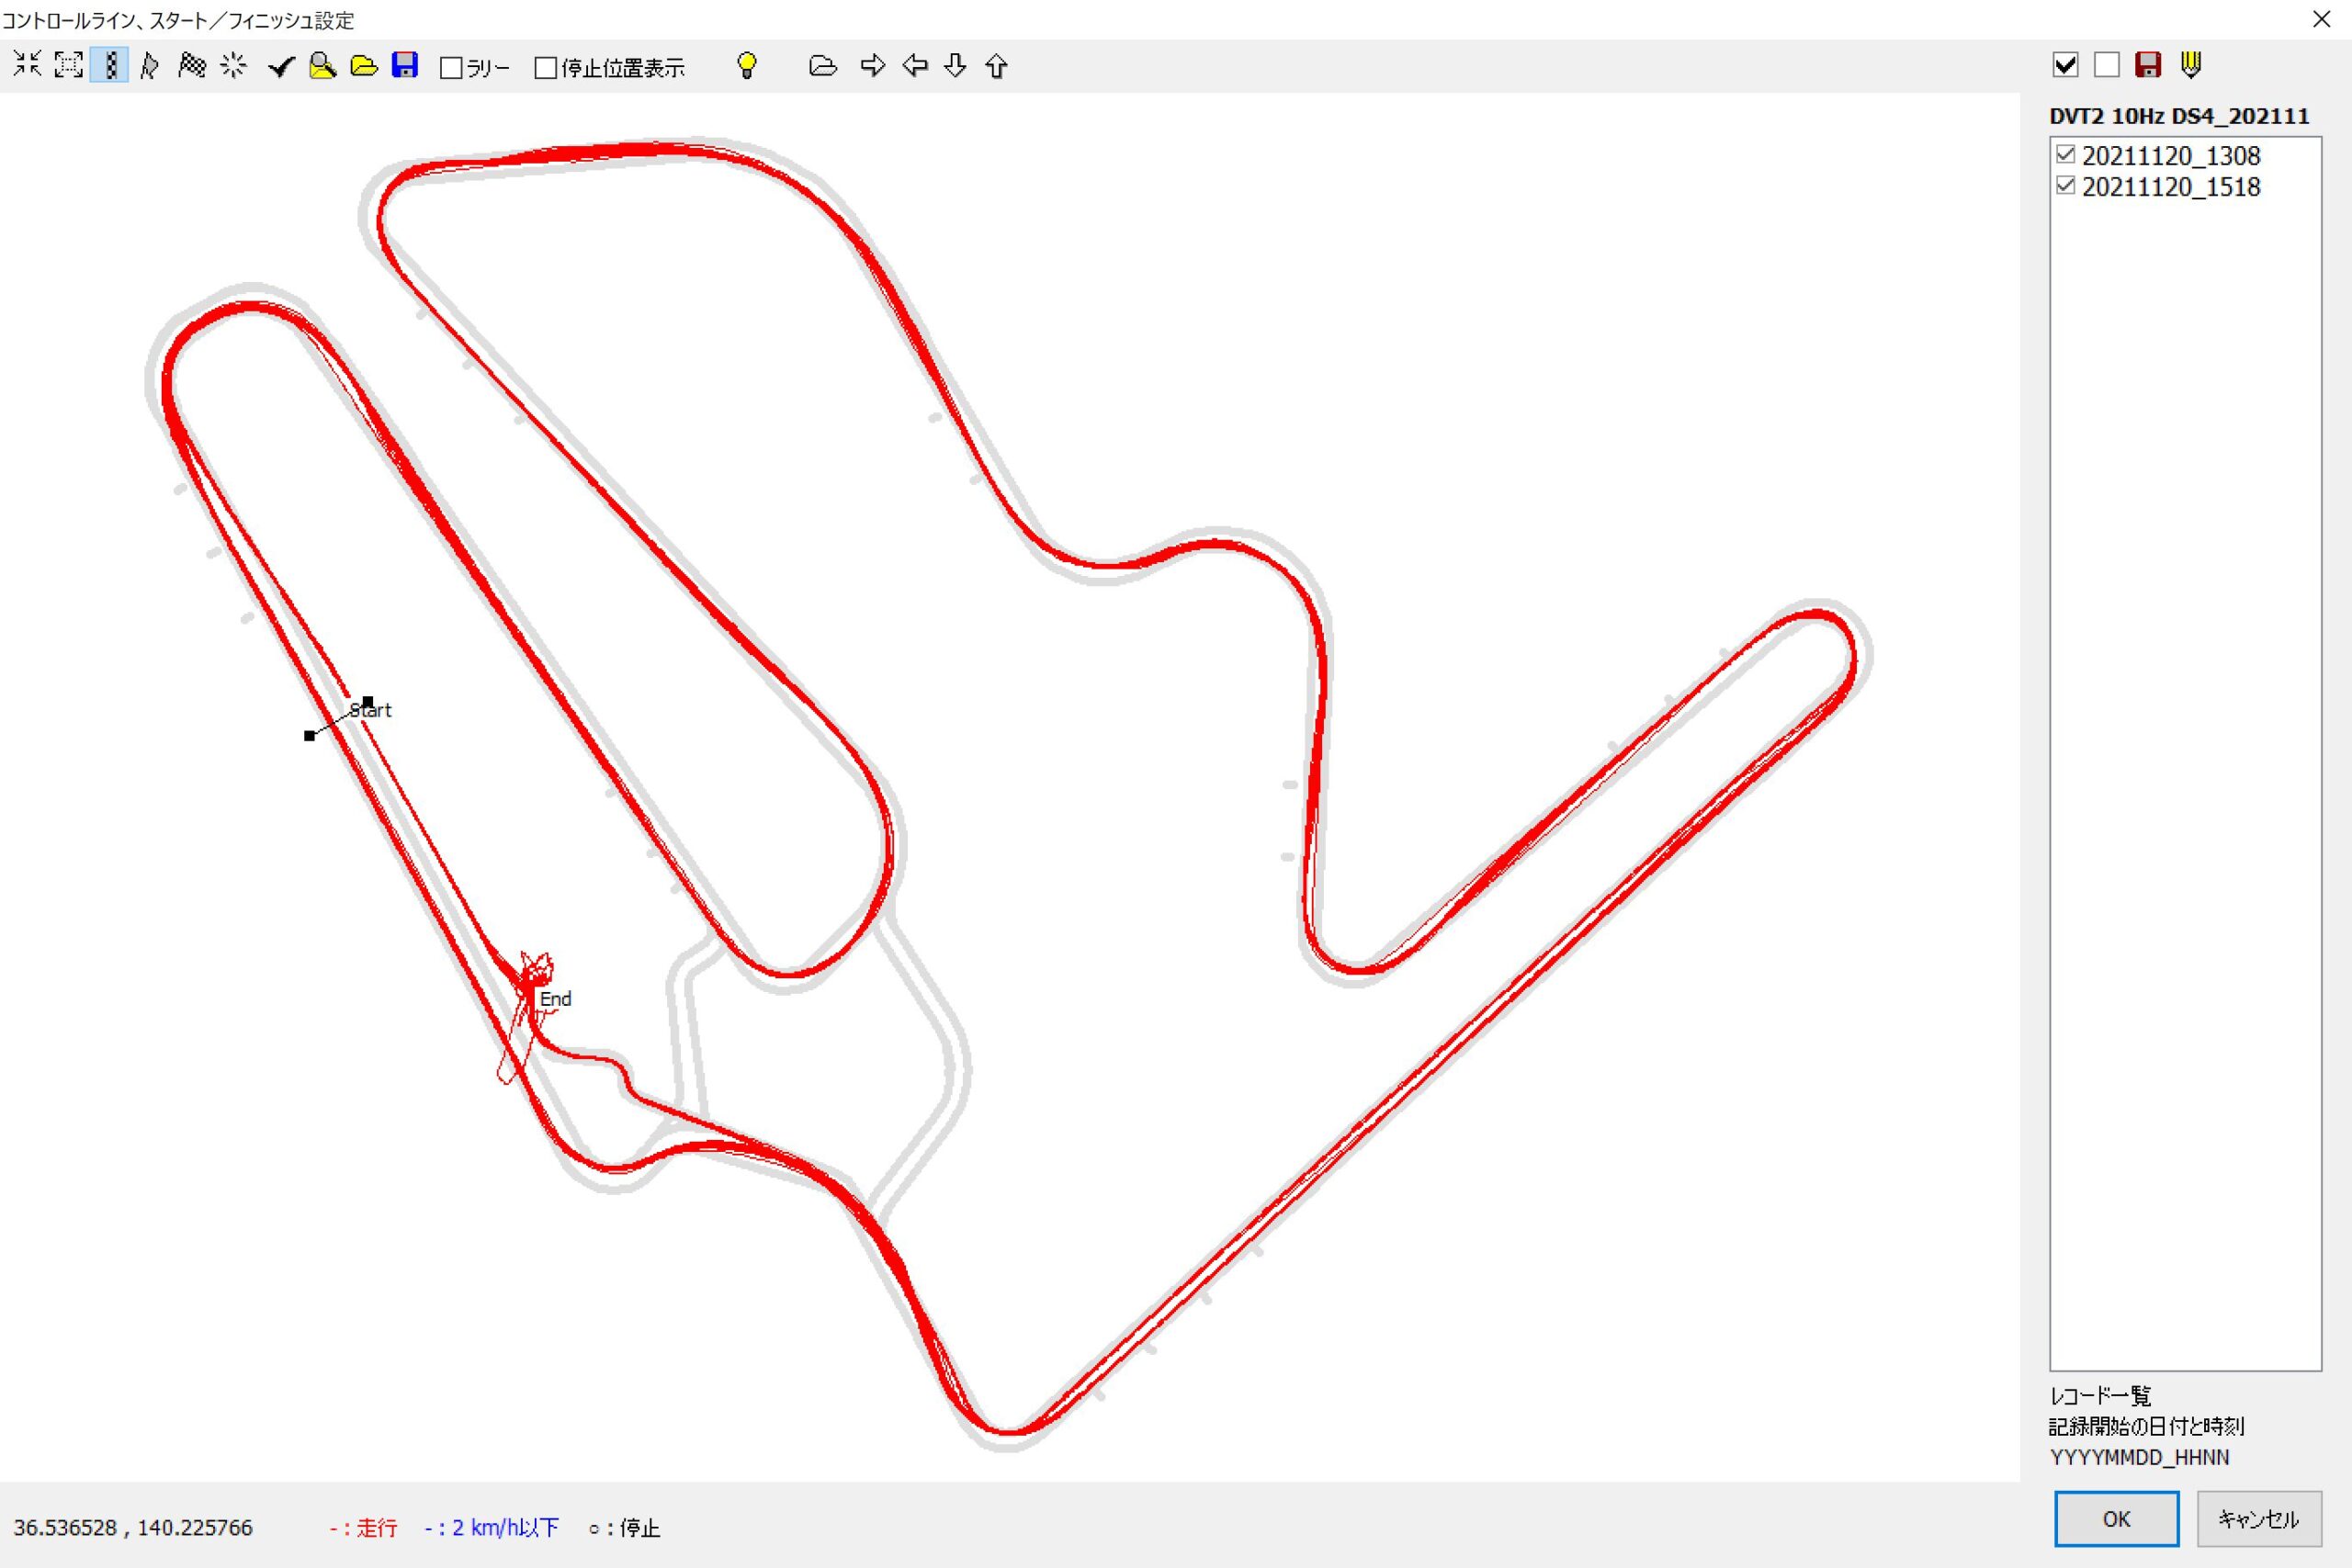Uncheck the 20211120_1308 record

[x=2065, y=155]
